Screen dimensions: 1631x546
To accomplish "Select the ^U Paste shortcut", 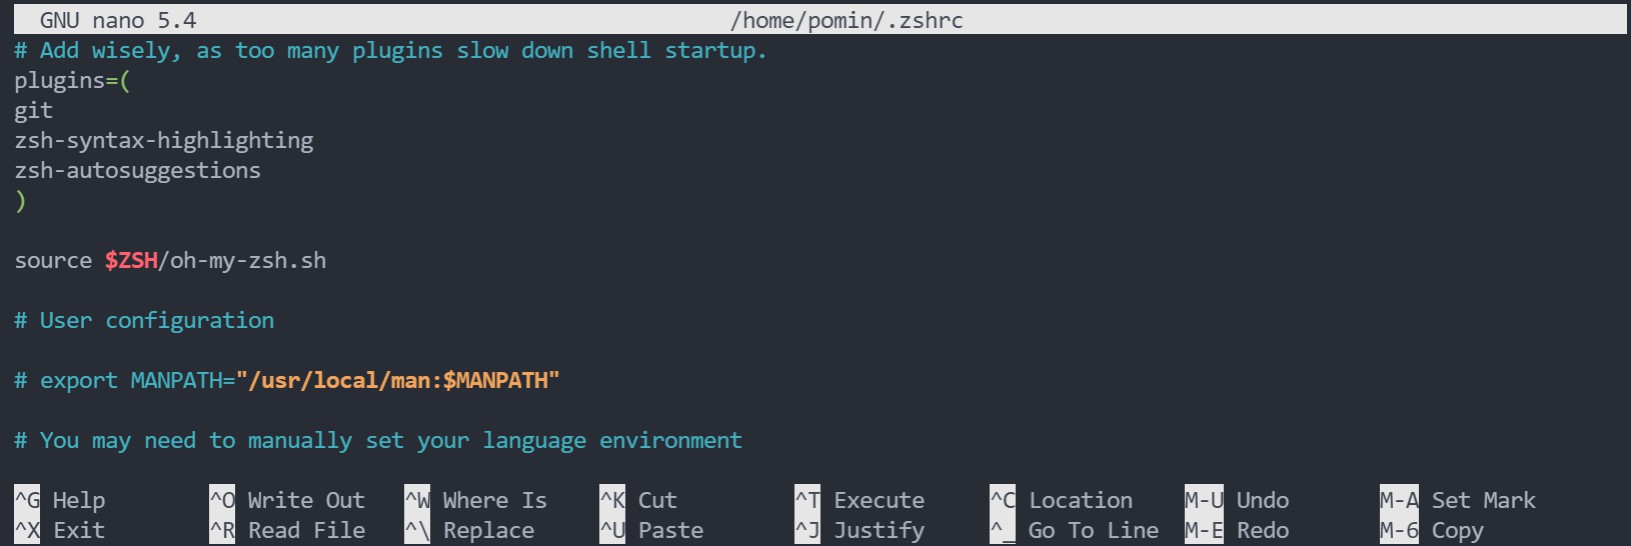I will tap(651, 530).
